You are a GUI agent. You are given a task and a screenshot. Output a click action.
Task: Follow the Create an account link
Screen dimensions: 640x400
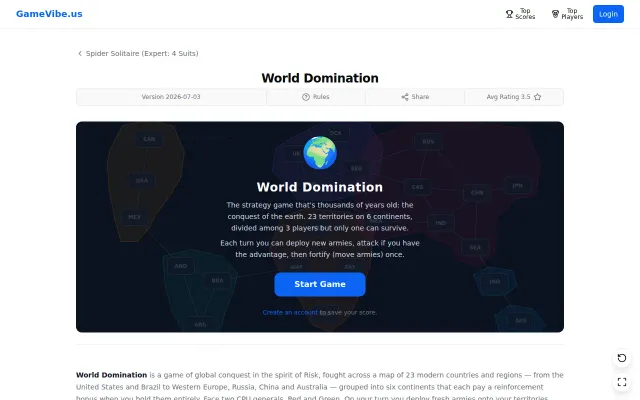click(290, 312)
